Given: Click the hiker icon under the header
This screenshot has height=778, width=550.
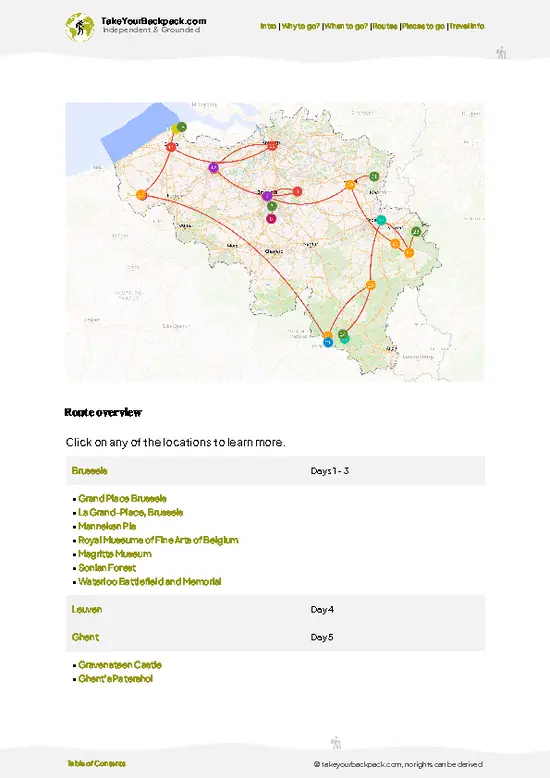Looking at the screenshot, I should click(501, 53).
